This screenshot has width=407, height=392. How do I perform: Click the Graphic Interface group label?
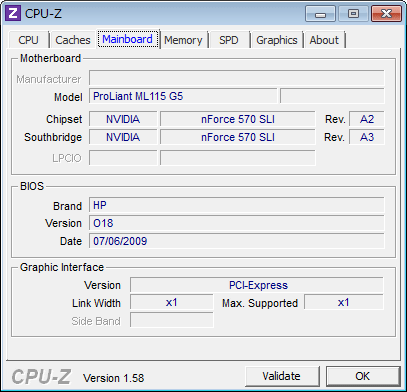point(62,267)
